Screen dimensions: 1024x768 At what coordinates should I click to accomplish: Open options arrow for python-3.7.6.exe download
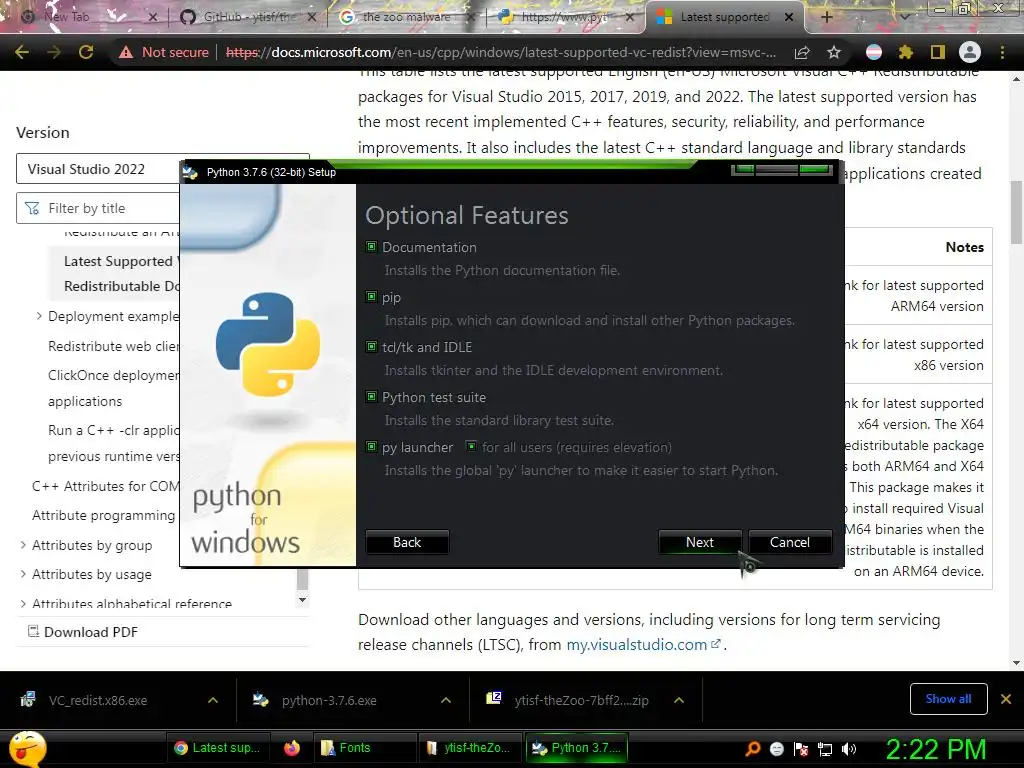point(446,700)
